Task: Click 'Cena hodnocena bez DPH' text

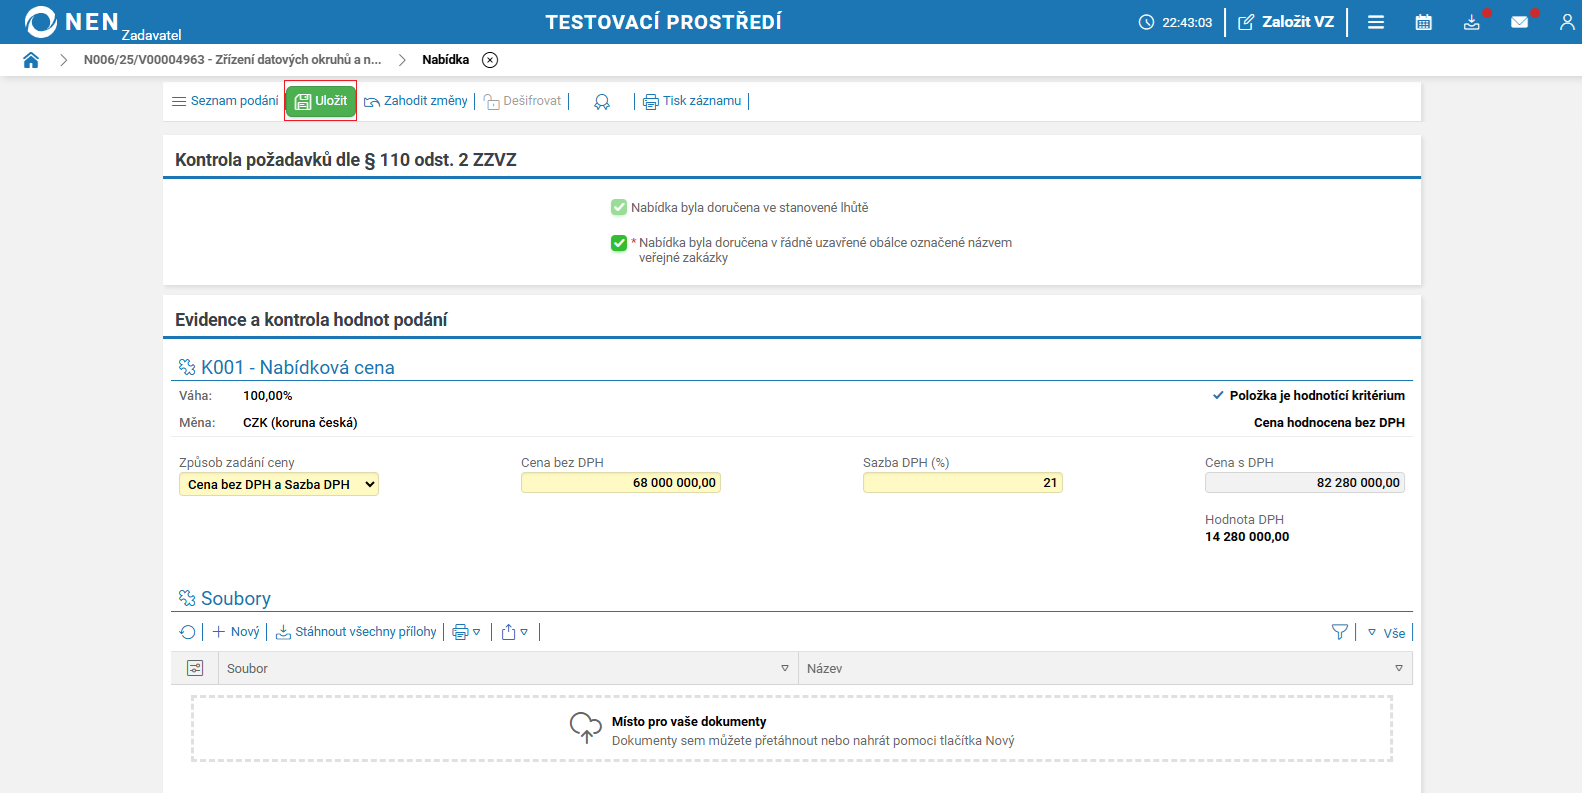Action: pyautogui.click(x=1329, y=423)
